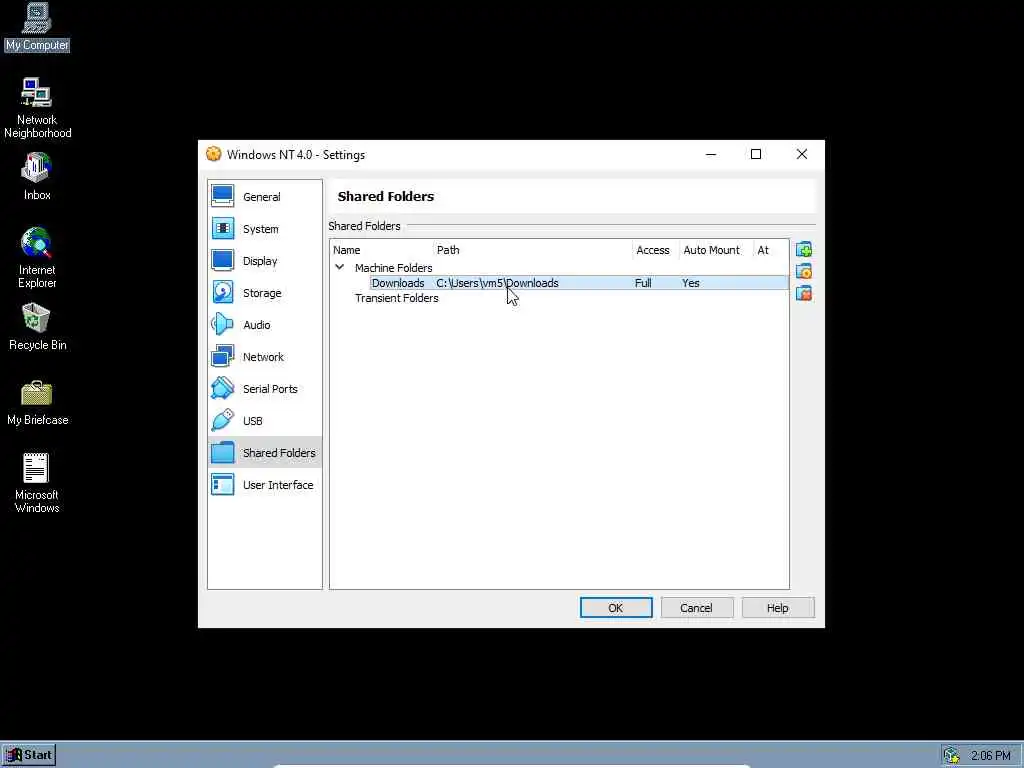The width and height of the screenshot is (1024, 768).
Task: Select the Recycle Bin desktop icon
Action: tap(37, 327)
